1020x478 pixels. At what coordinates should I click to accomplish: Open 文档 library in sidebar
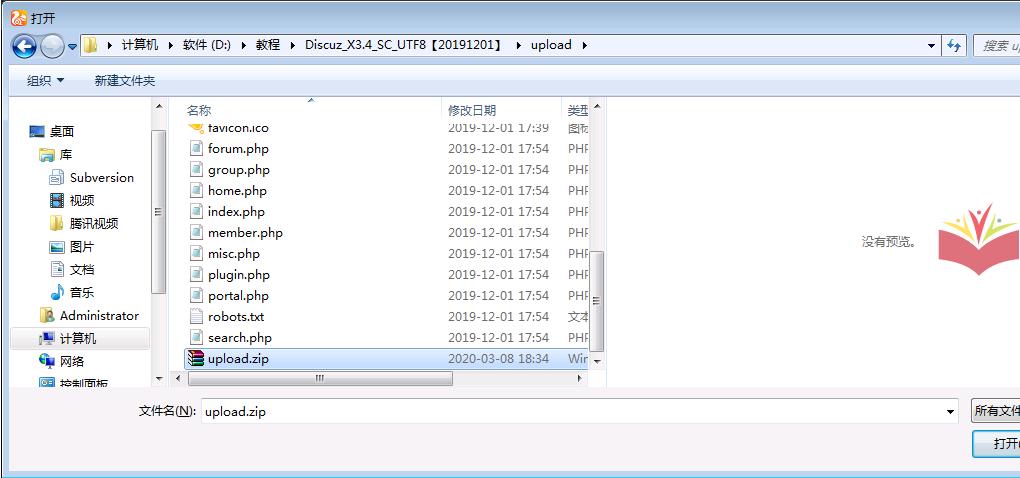[82, 269]
